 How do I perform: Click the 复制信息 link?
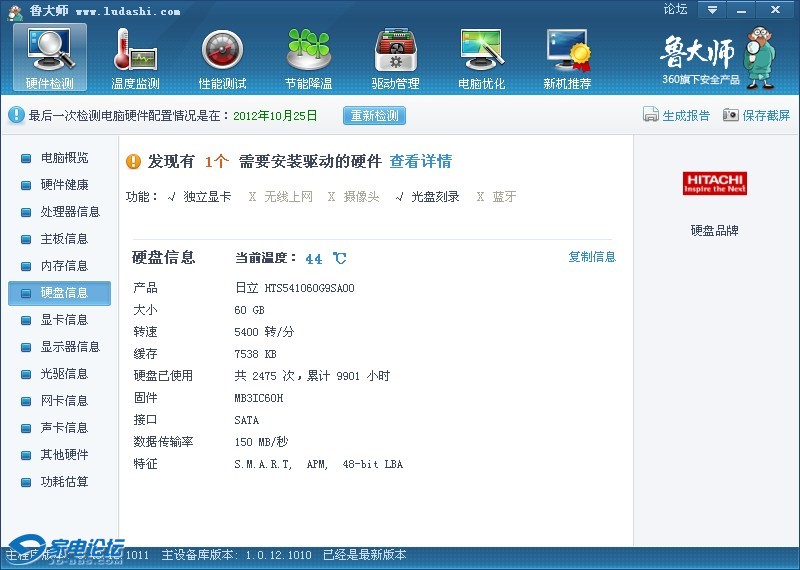click(592, 257)
